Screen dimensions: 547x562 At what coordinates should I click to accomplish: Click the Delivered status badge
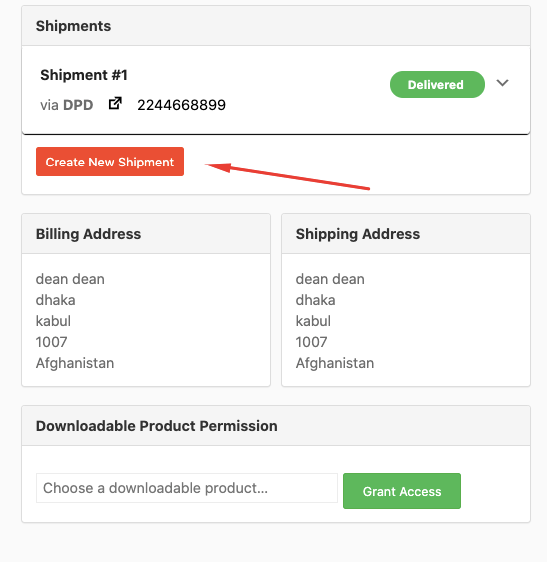pyautogui.click(x=437, y=85)
